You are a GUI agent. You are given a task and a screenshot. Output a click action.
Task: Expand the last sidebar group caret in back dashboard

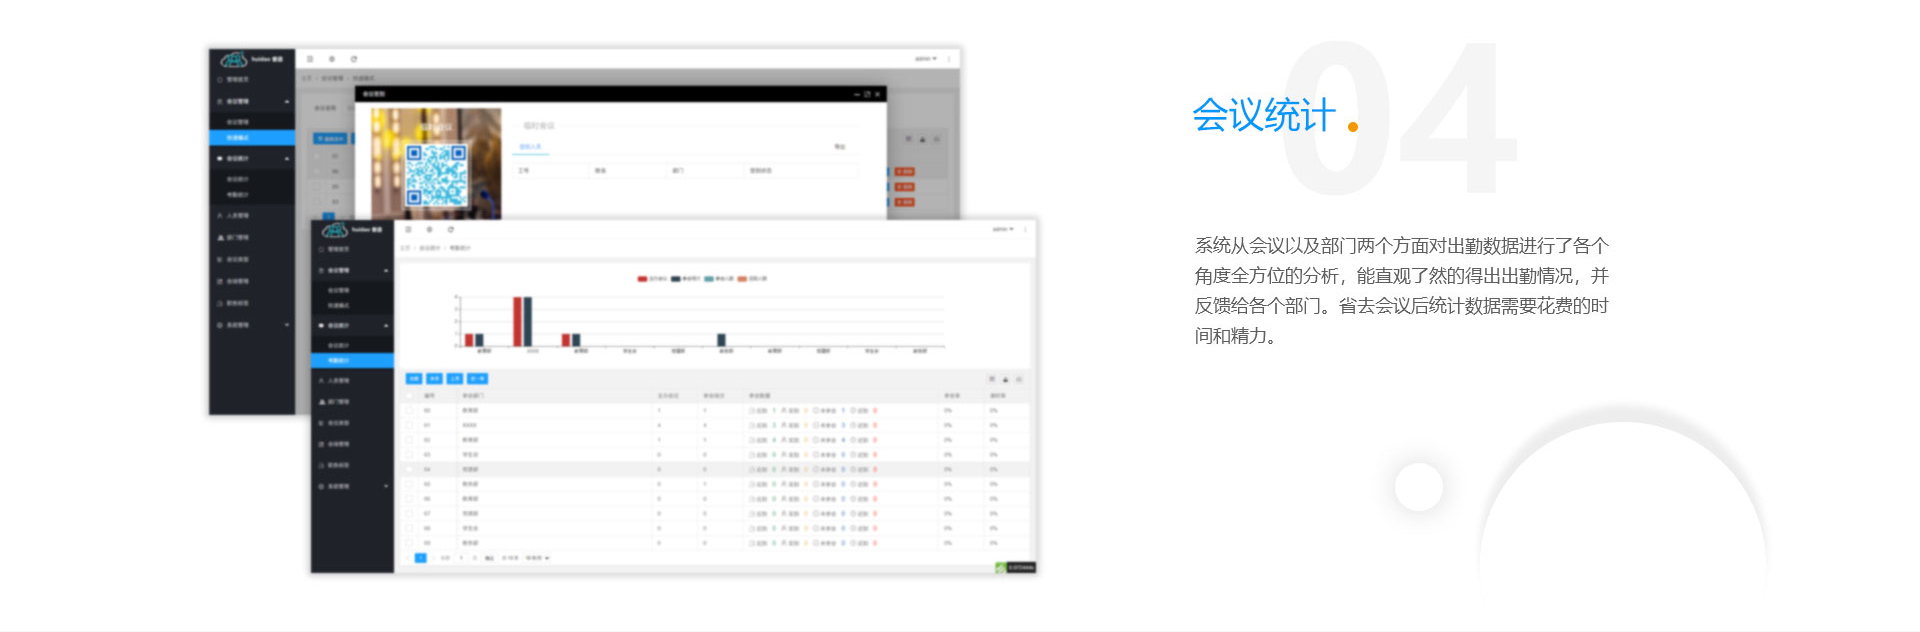[x=287, y=325]
